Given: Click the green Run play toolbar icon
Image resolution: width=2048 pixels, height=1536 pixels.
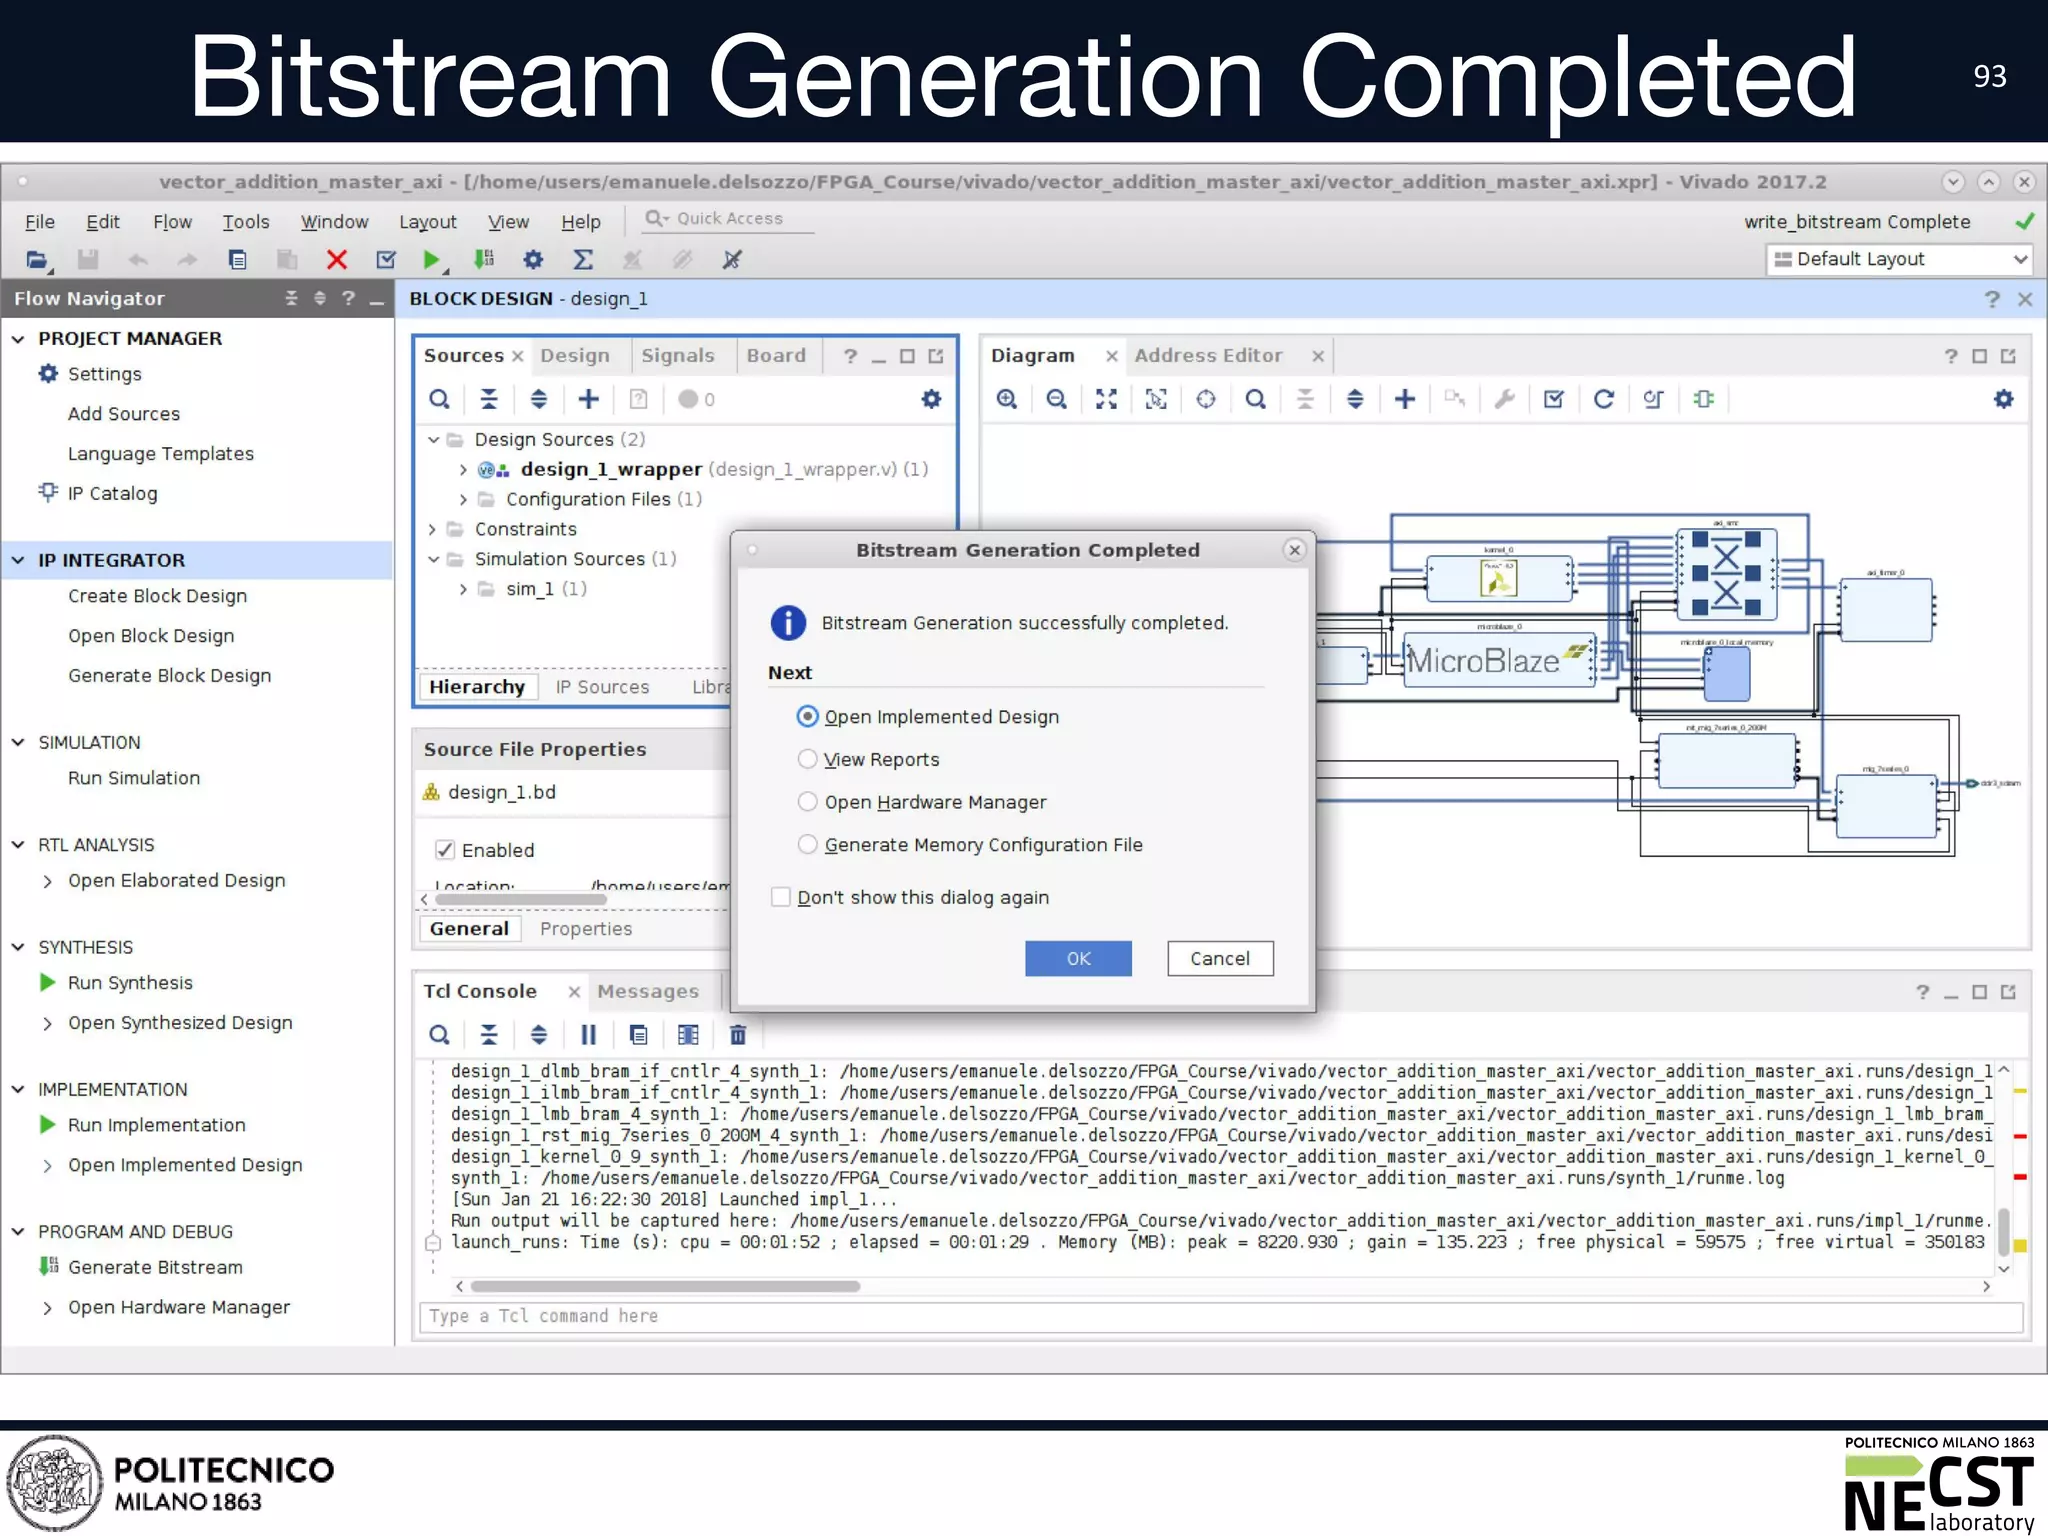Looking at the screenshot, I should [x=431, y=260].
